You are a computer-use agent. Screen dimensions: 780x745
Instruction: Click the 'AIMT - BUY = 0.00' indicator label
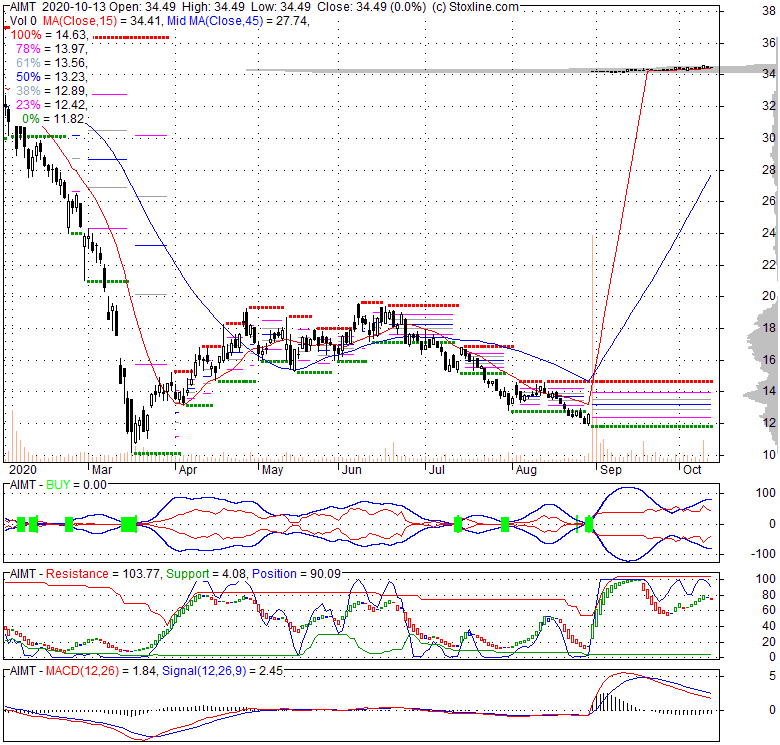coord(58,485)
